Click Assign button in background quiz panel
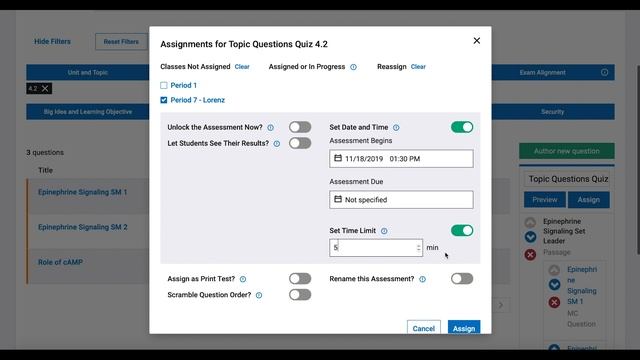 click(x=589, y=200)
